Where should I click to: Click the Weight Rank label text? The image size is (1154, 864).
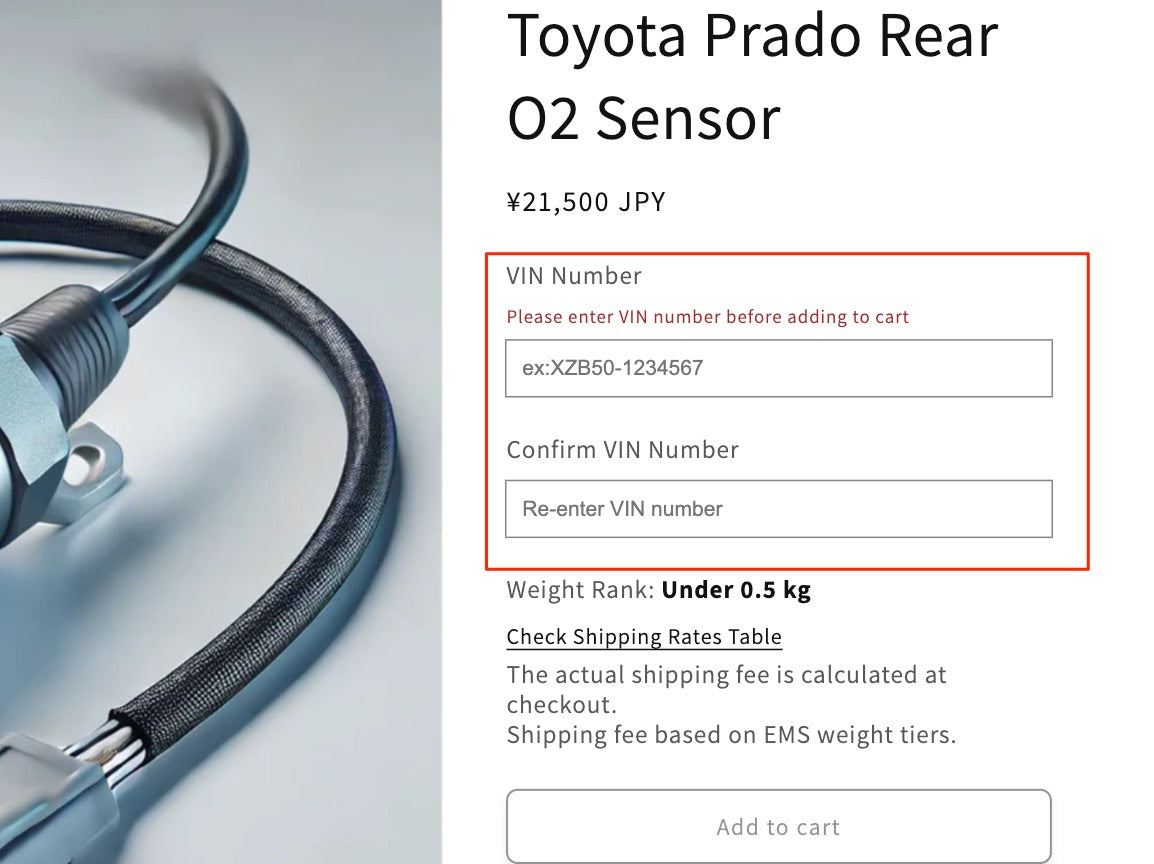pos(580,590)
